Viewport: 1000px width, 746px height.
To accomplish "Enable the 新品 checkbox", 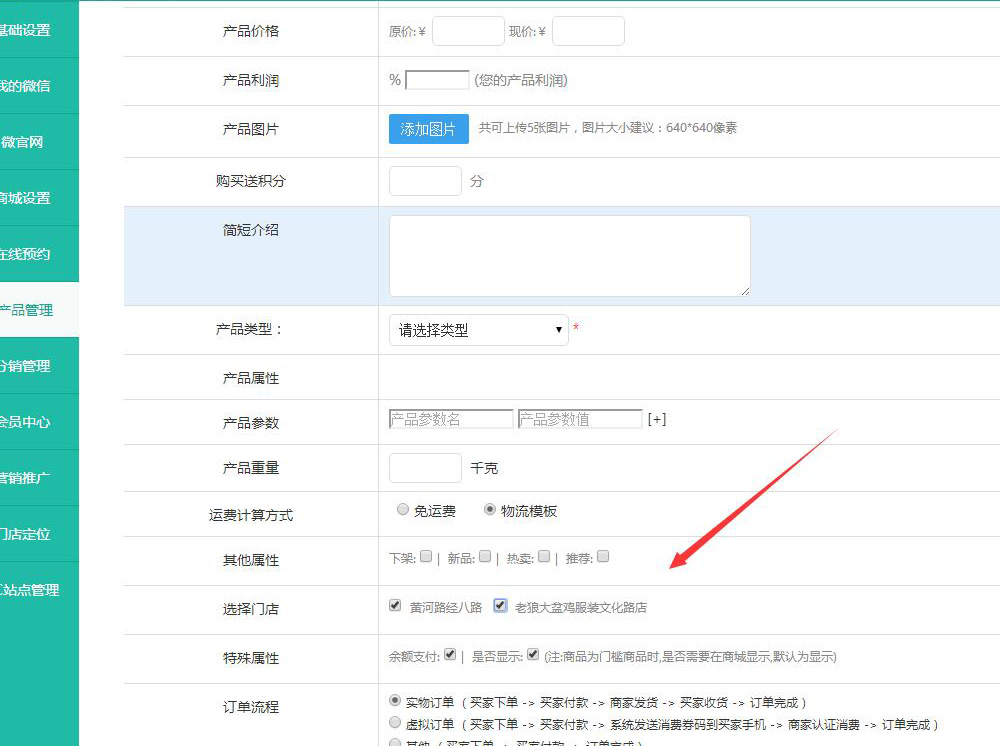I will click(x=485, y=557).
